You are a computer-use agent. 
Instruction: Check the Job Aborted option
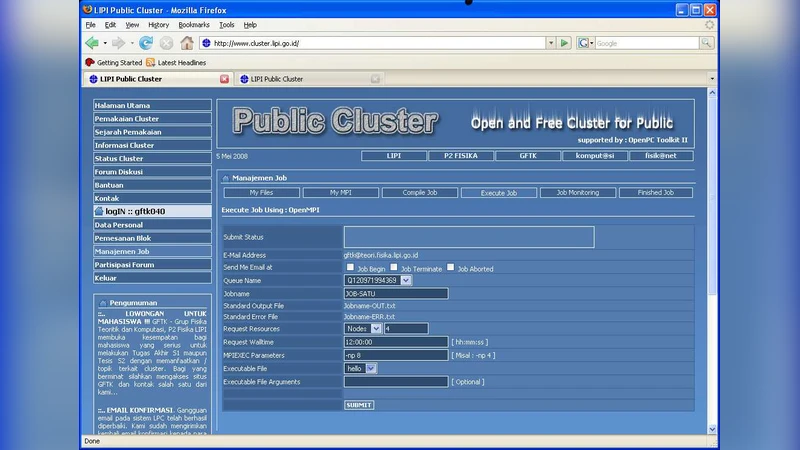450,267
